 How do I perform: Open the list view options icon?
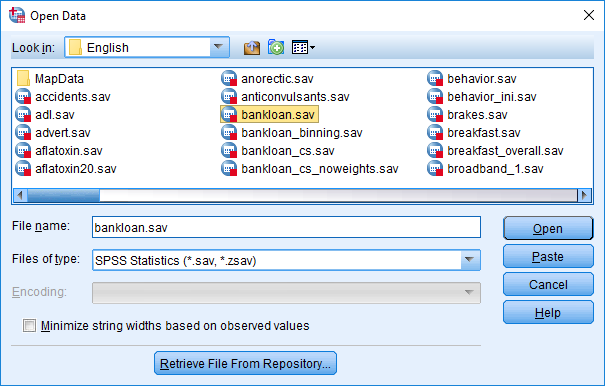tap(303, 47)
